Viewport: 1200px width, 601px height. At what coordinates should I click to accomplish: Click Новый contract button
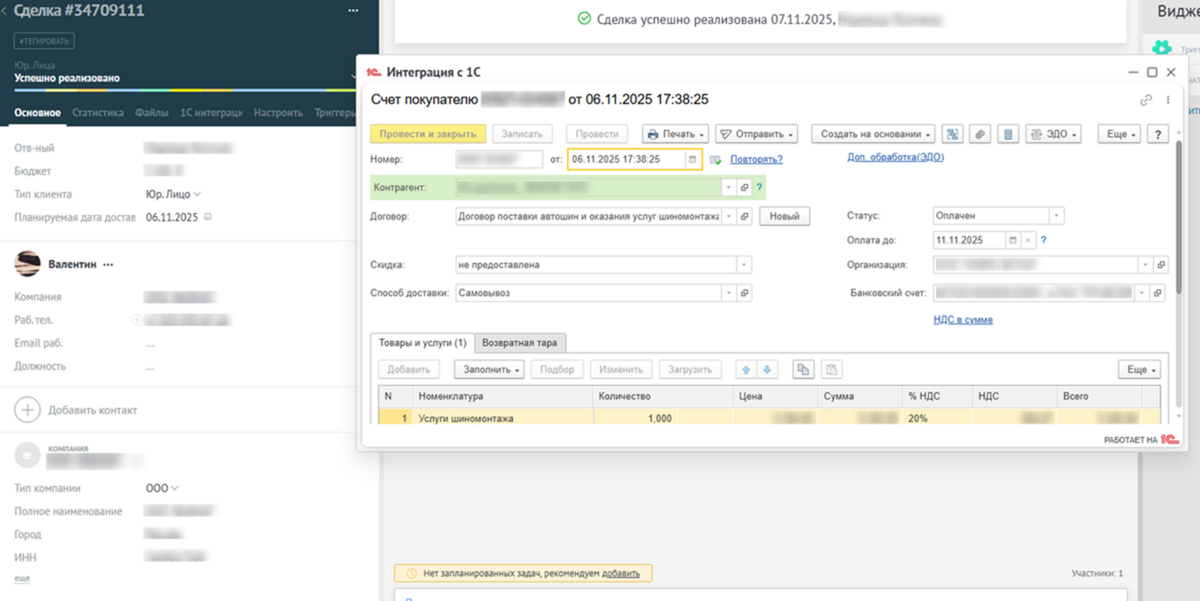tap(785, 216)
